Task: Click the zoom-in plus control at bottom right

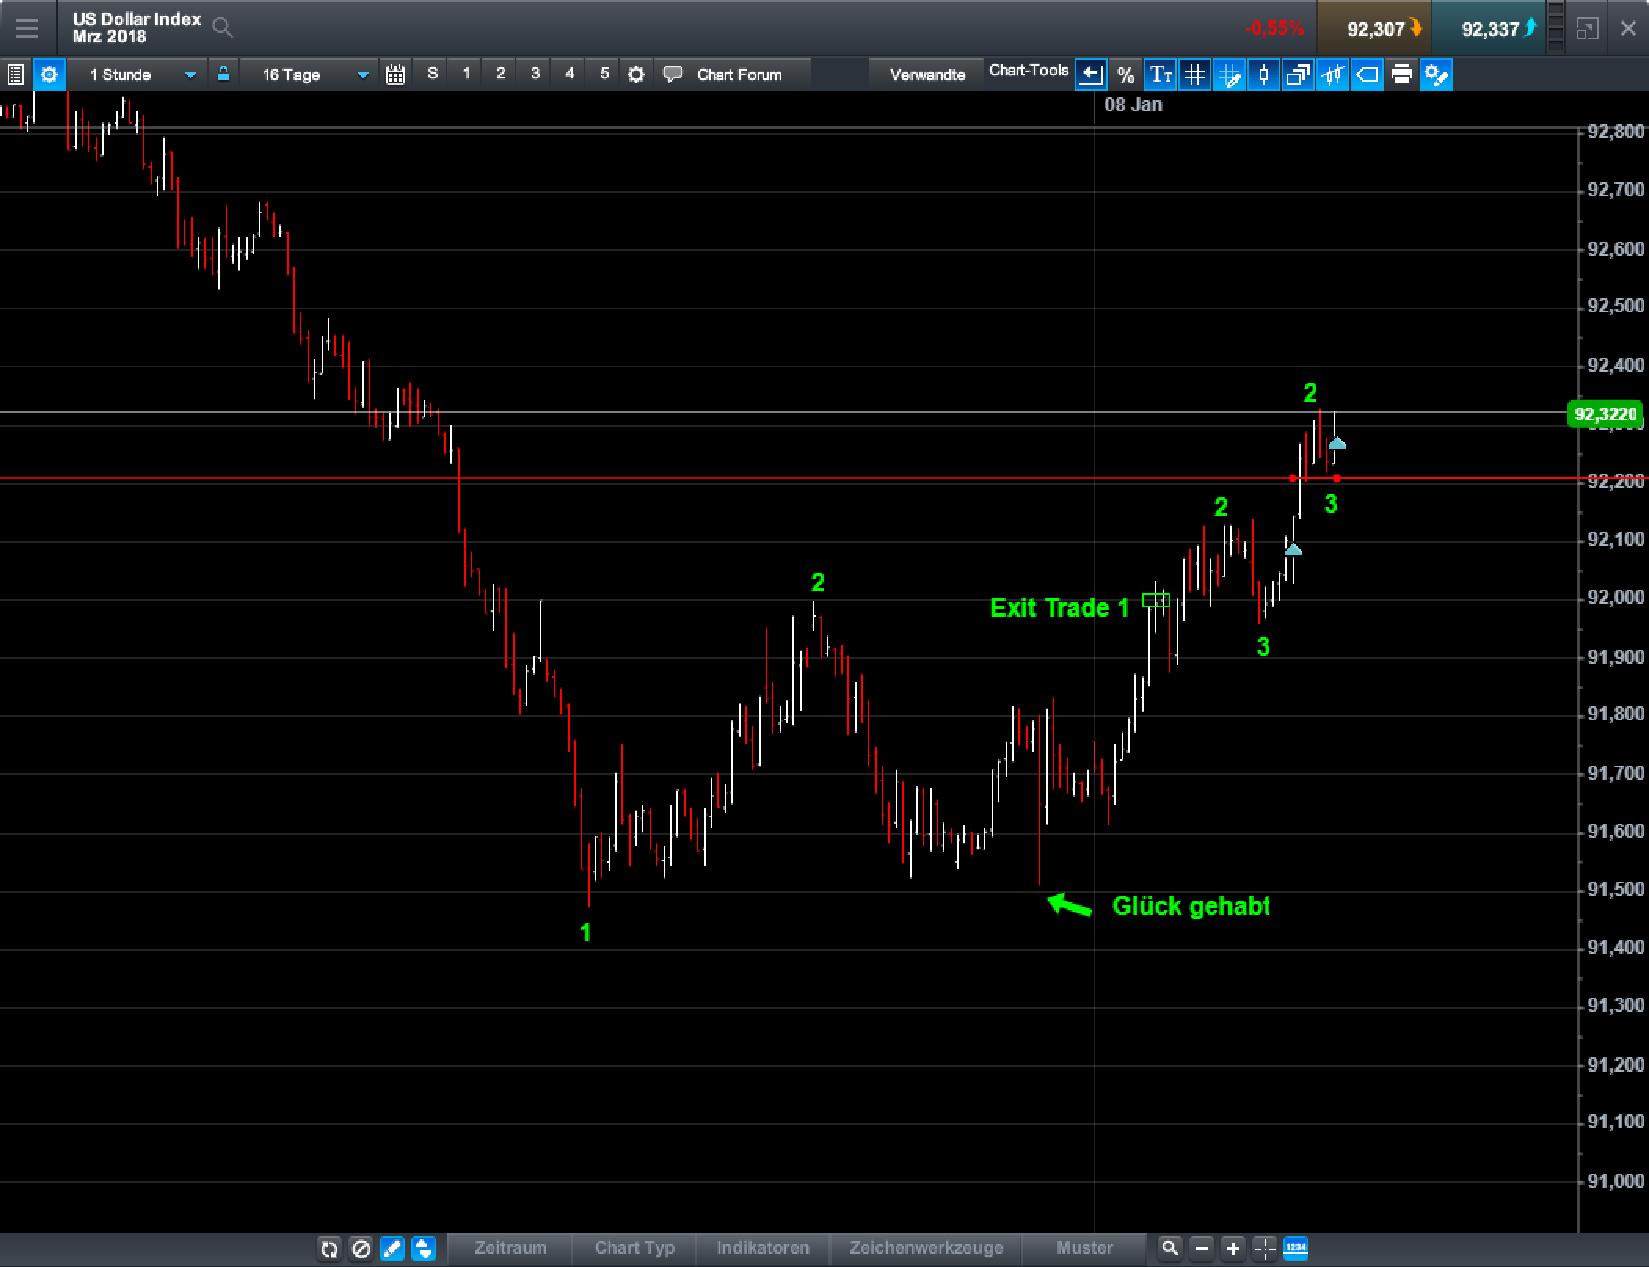Action: tap(1232, 1248)
